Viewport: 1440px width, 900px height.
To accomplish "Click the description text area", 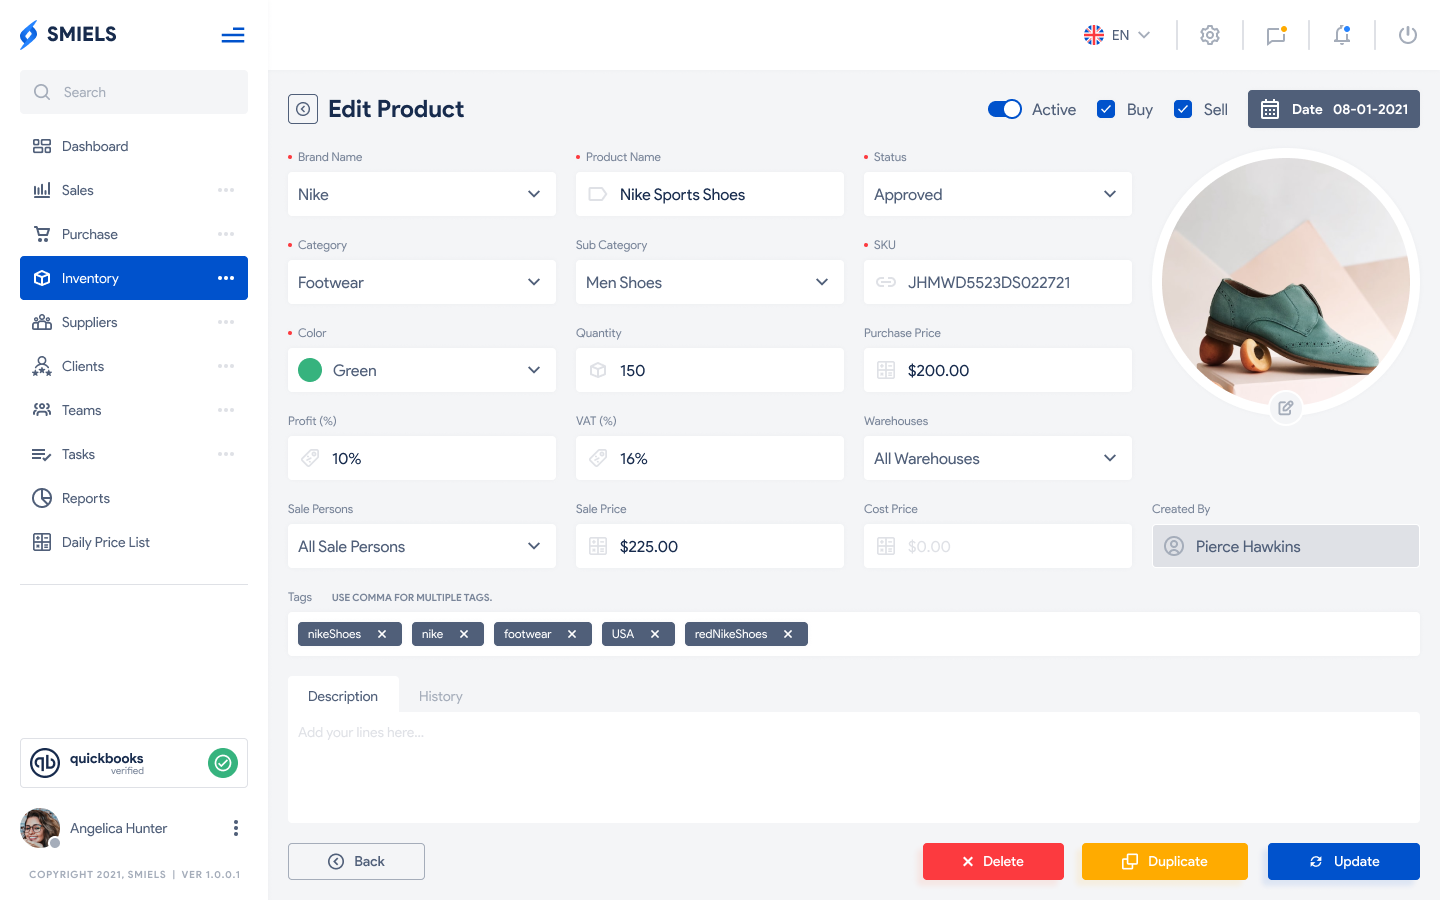I will click(x=854, y=767).
